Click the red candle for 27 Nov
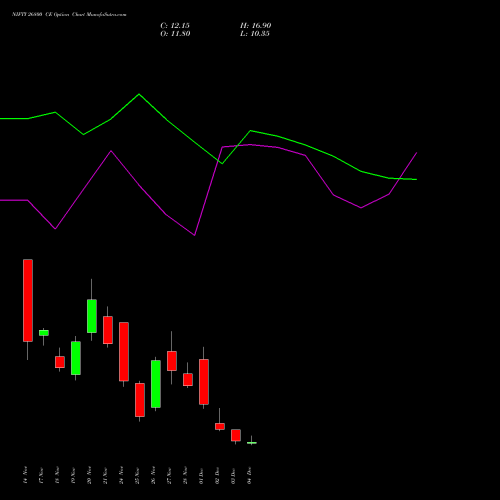 [172, 361]
